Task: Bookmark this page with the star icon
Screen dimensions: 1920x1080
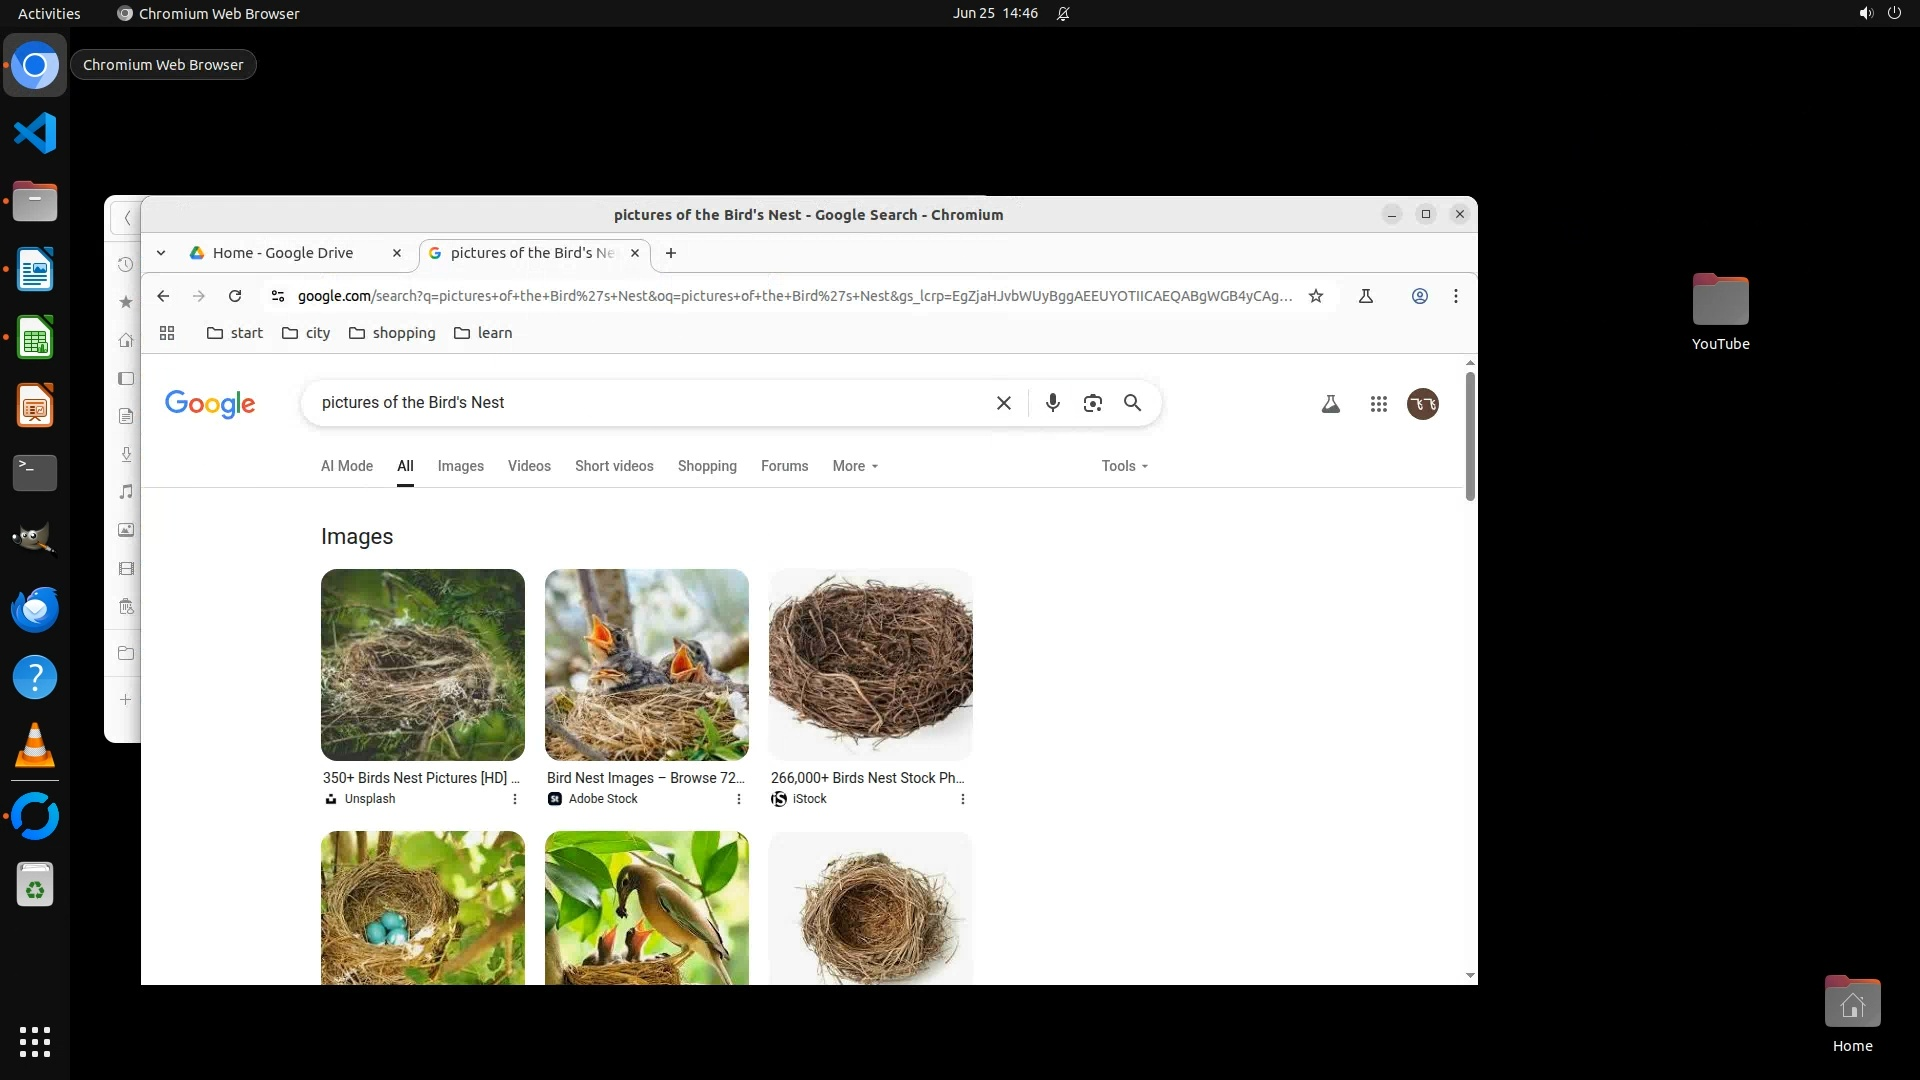Action: coord(1316,296)
